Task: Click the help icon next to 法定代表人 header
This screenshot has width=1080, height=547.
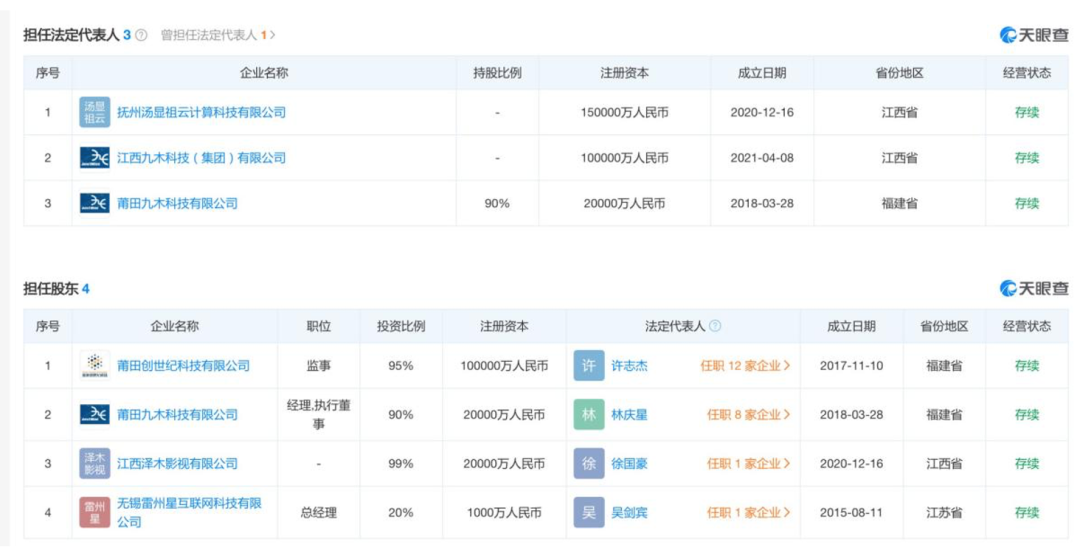Action: pyautogui.click(x=715, y=327)
